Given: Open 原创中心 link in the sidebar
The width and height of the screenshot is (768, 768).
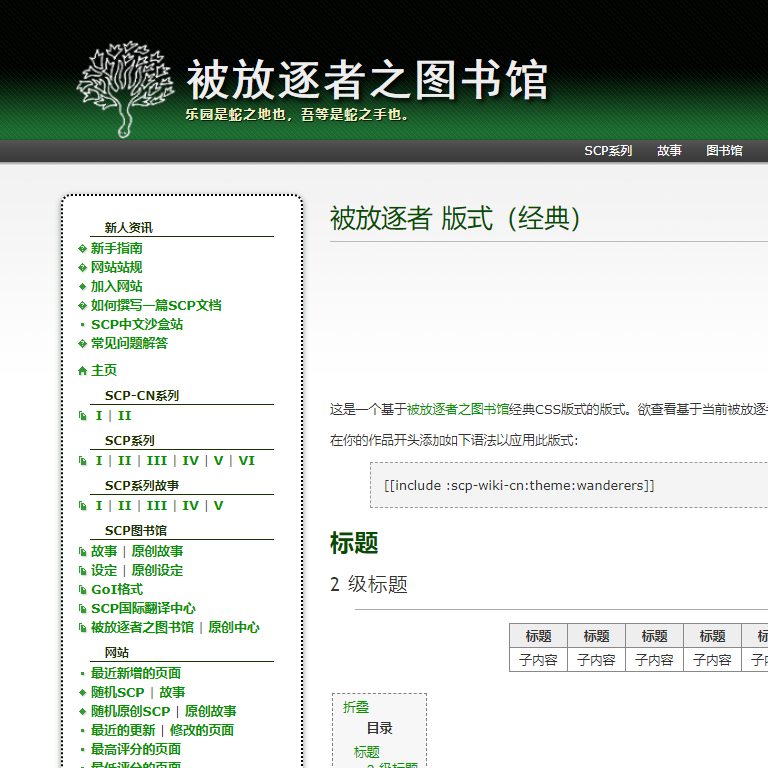Looking at the screenshot, I should click(234, 627).
